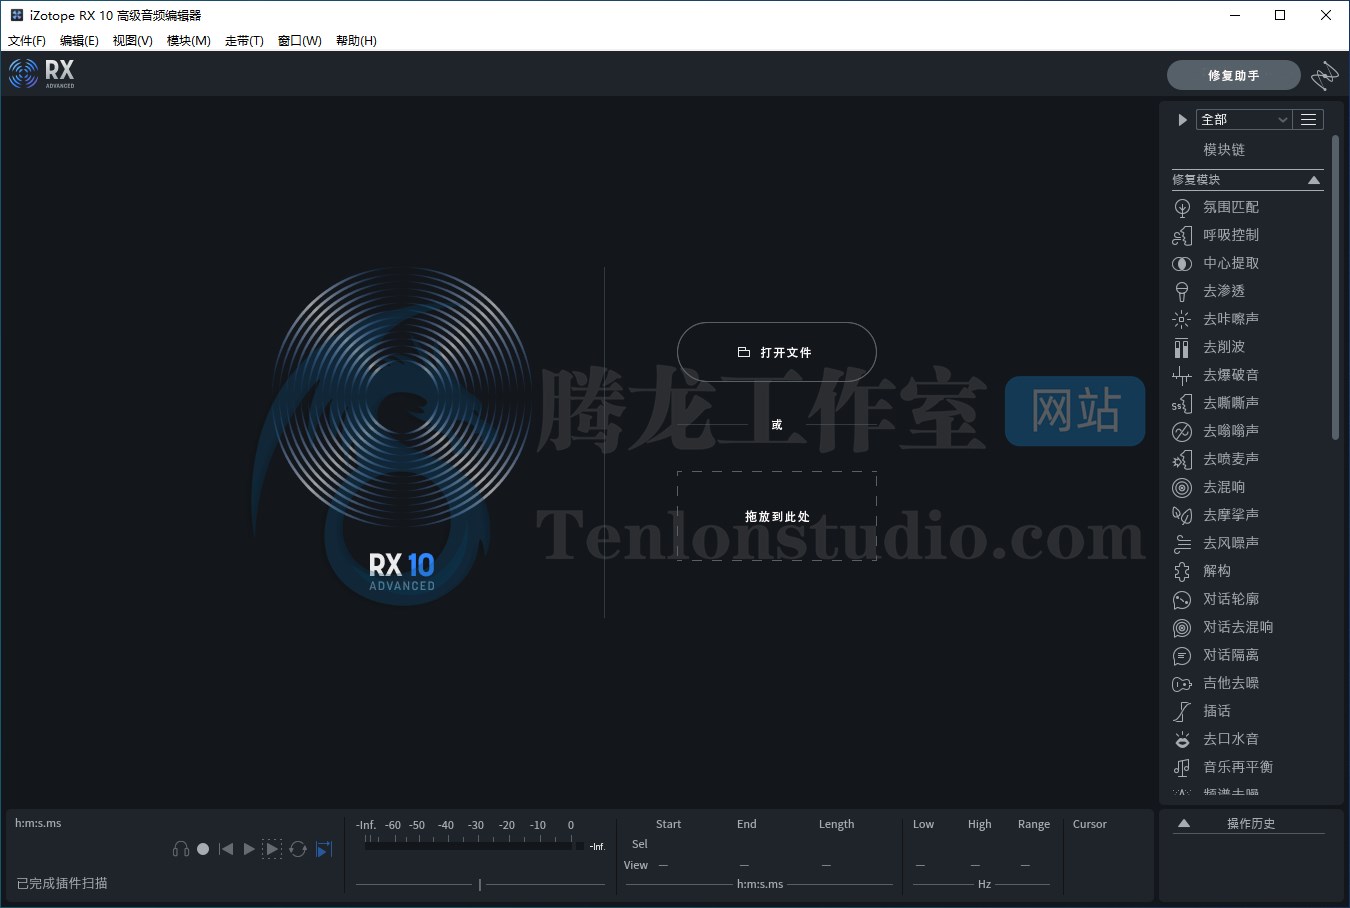Image resolution: width=1350 pixels, height=908 pixels.
Task: Click the level meter balance slider
Action: [x=480, y=884]
